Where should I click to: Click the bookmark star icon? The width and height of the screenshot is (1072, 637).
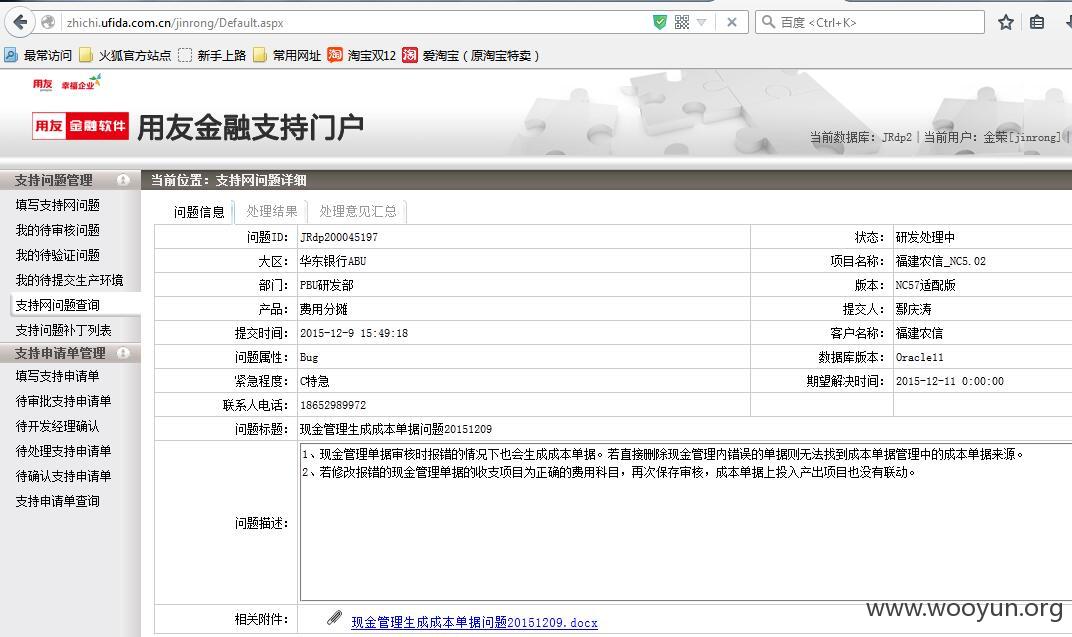[x=1006, y=23]
